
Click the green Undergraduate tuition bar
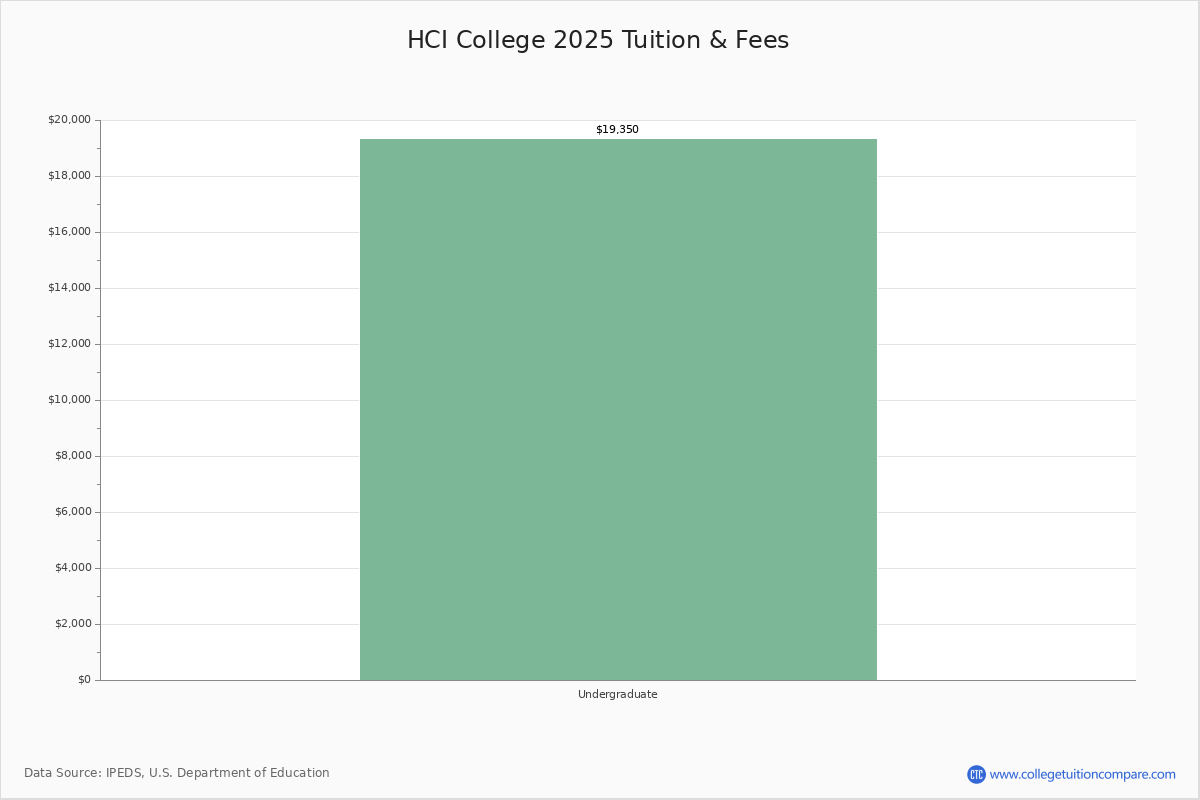618,410
